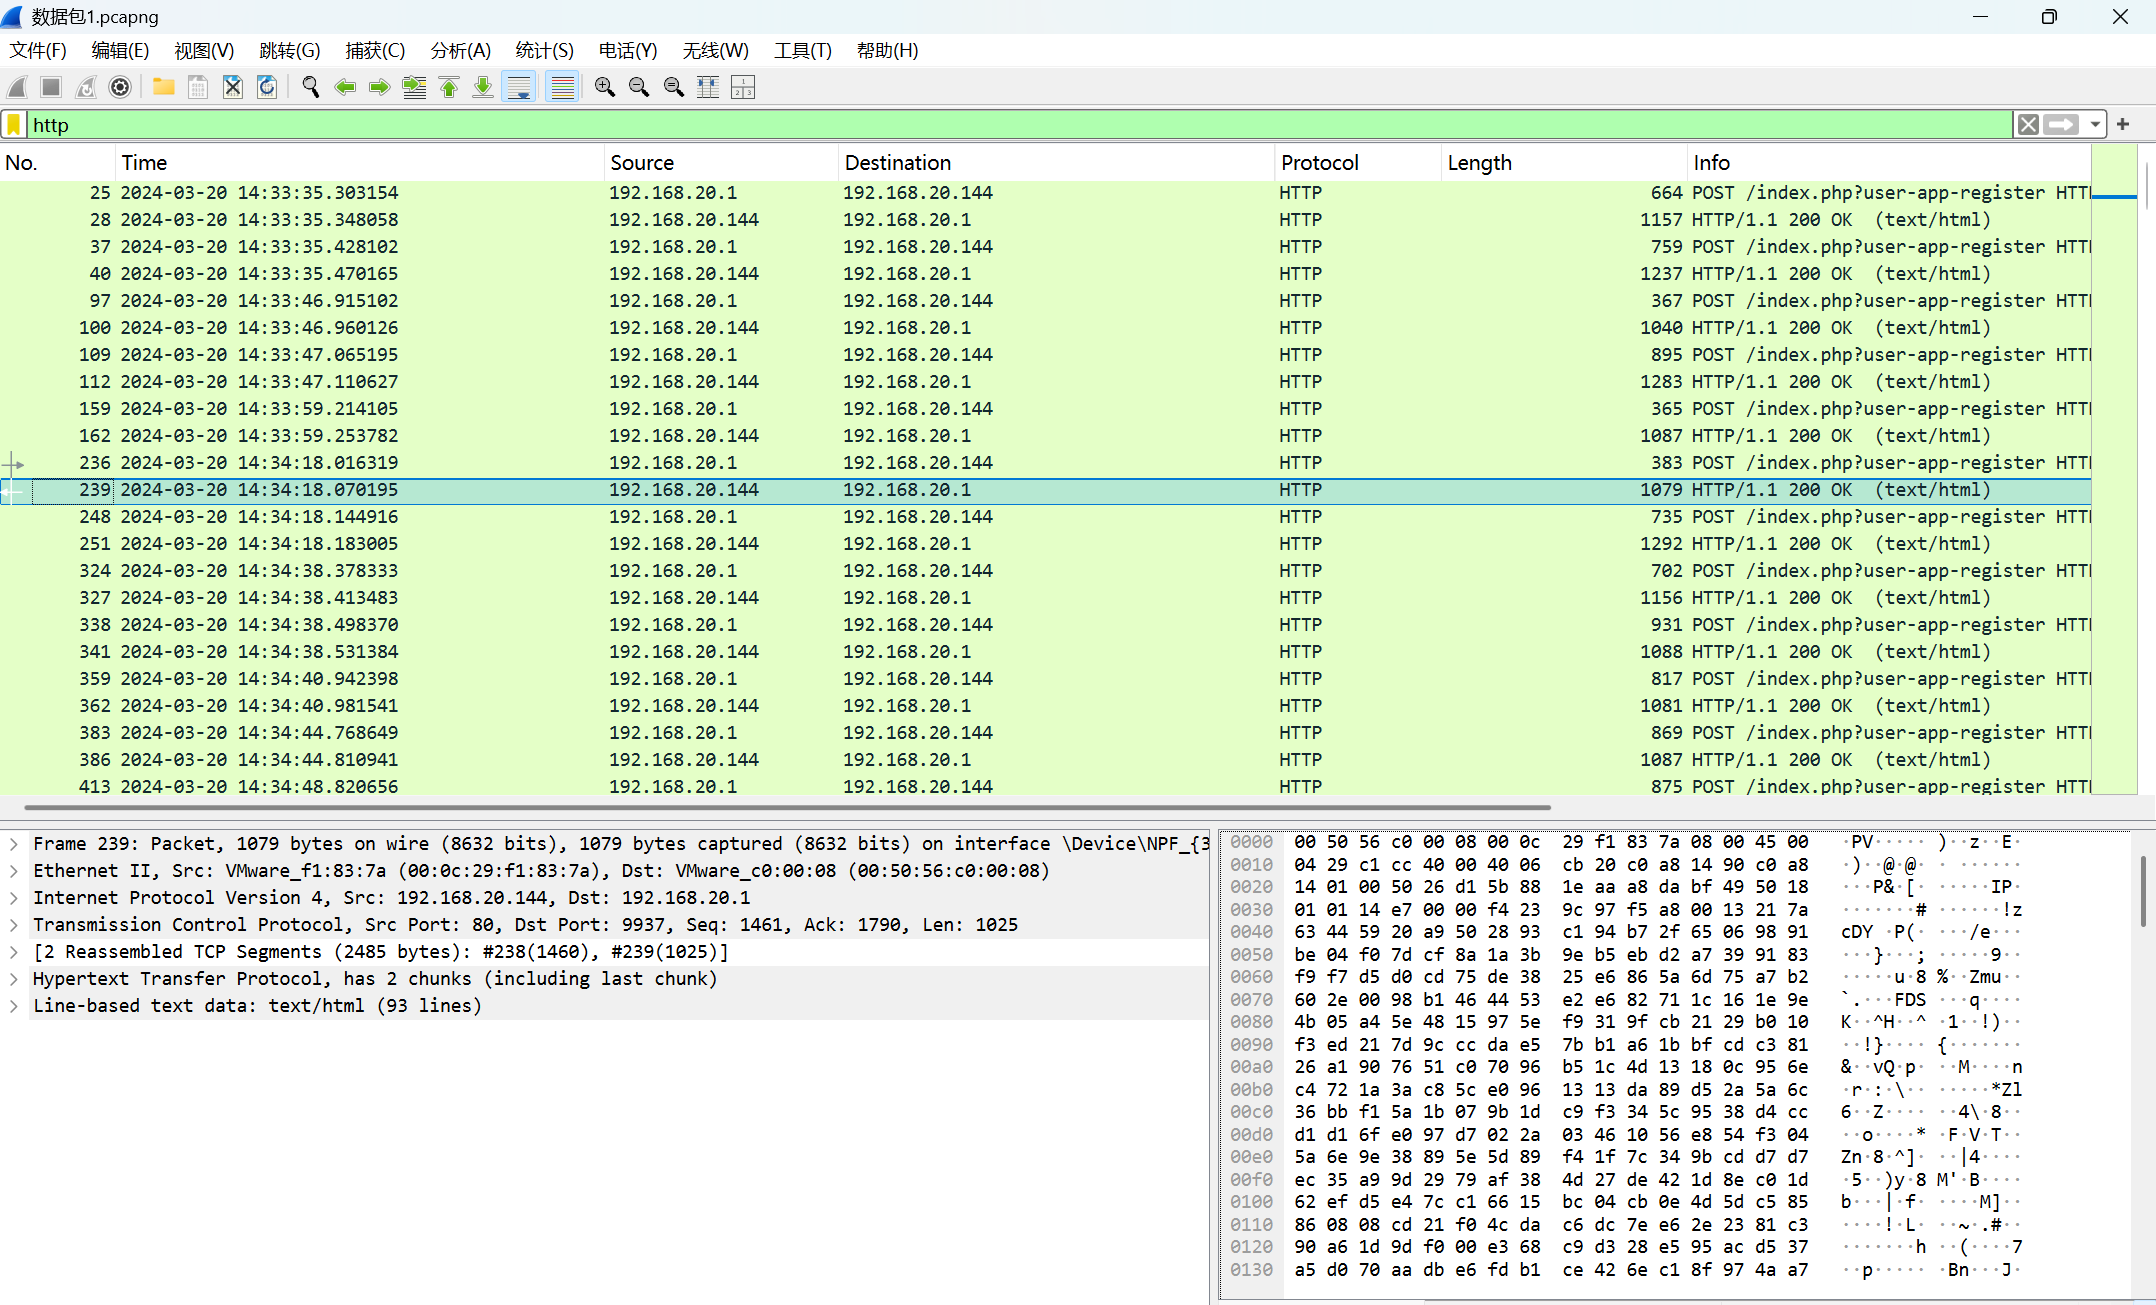Click the reload capture file icon

pos(267,88)
